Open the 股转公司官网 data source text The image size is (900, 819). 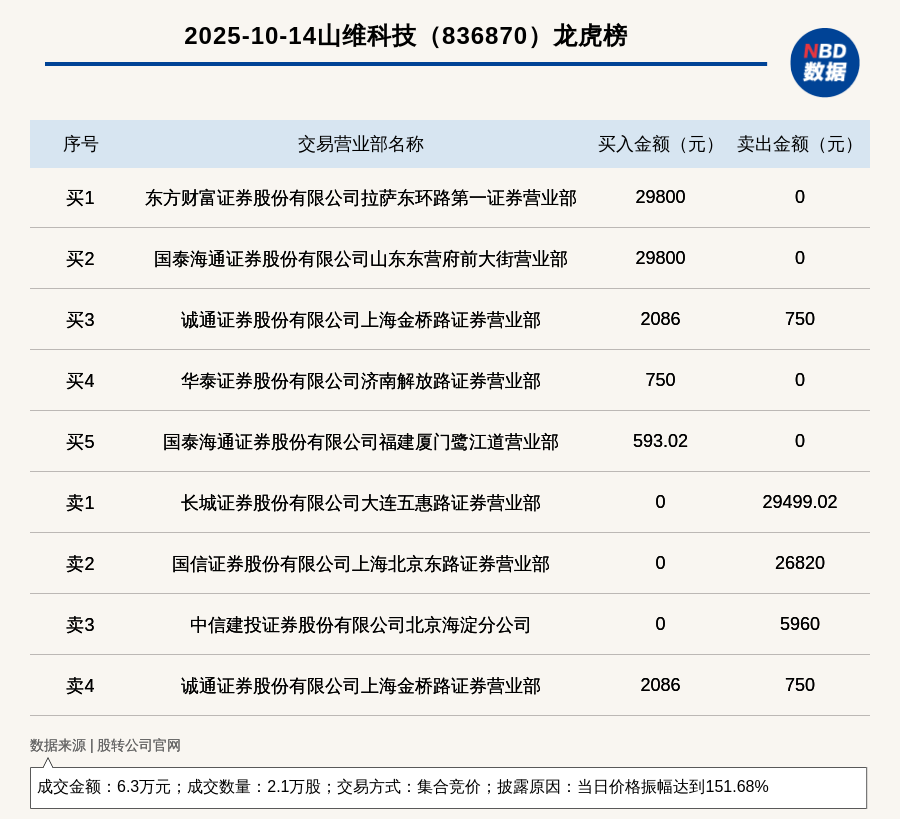tap(139, 745)
